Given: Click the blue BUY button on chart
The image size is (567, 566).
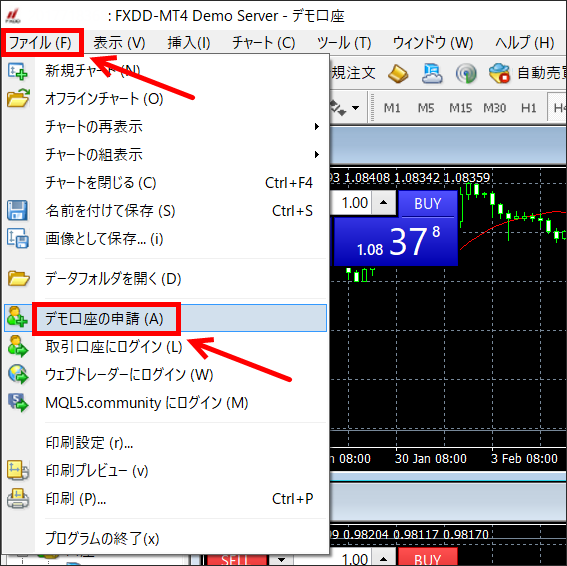Looking at the screenshot, I should pos(428,204).
